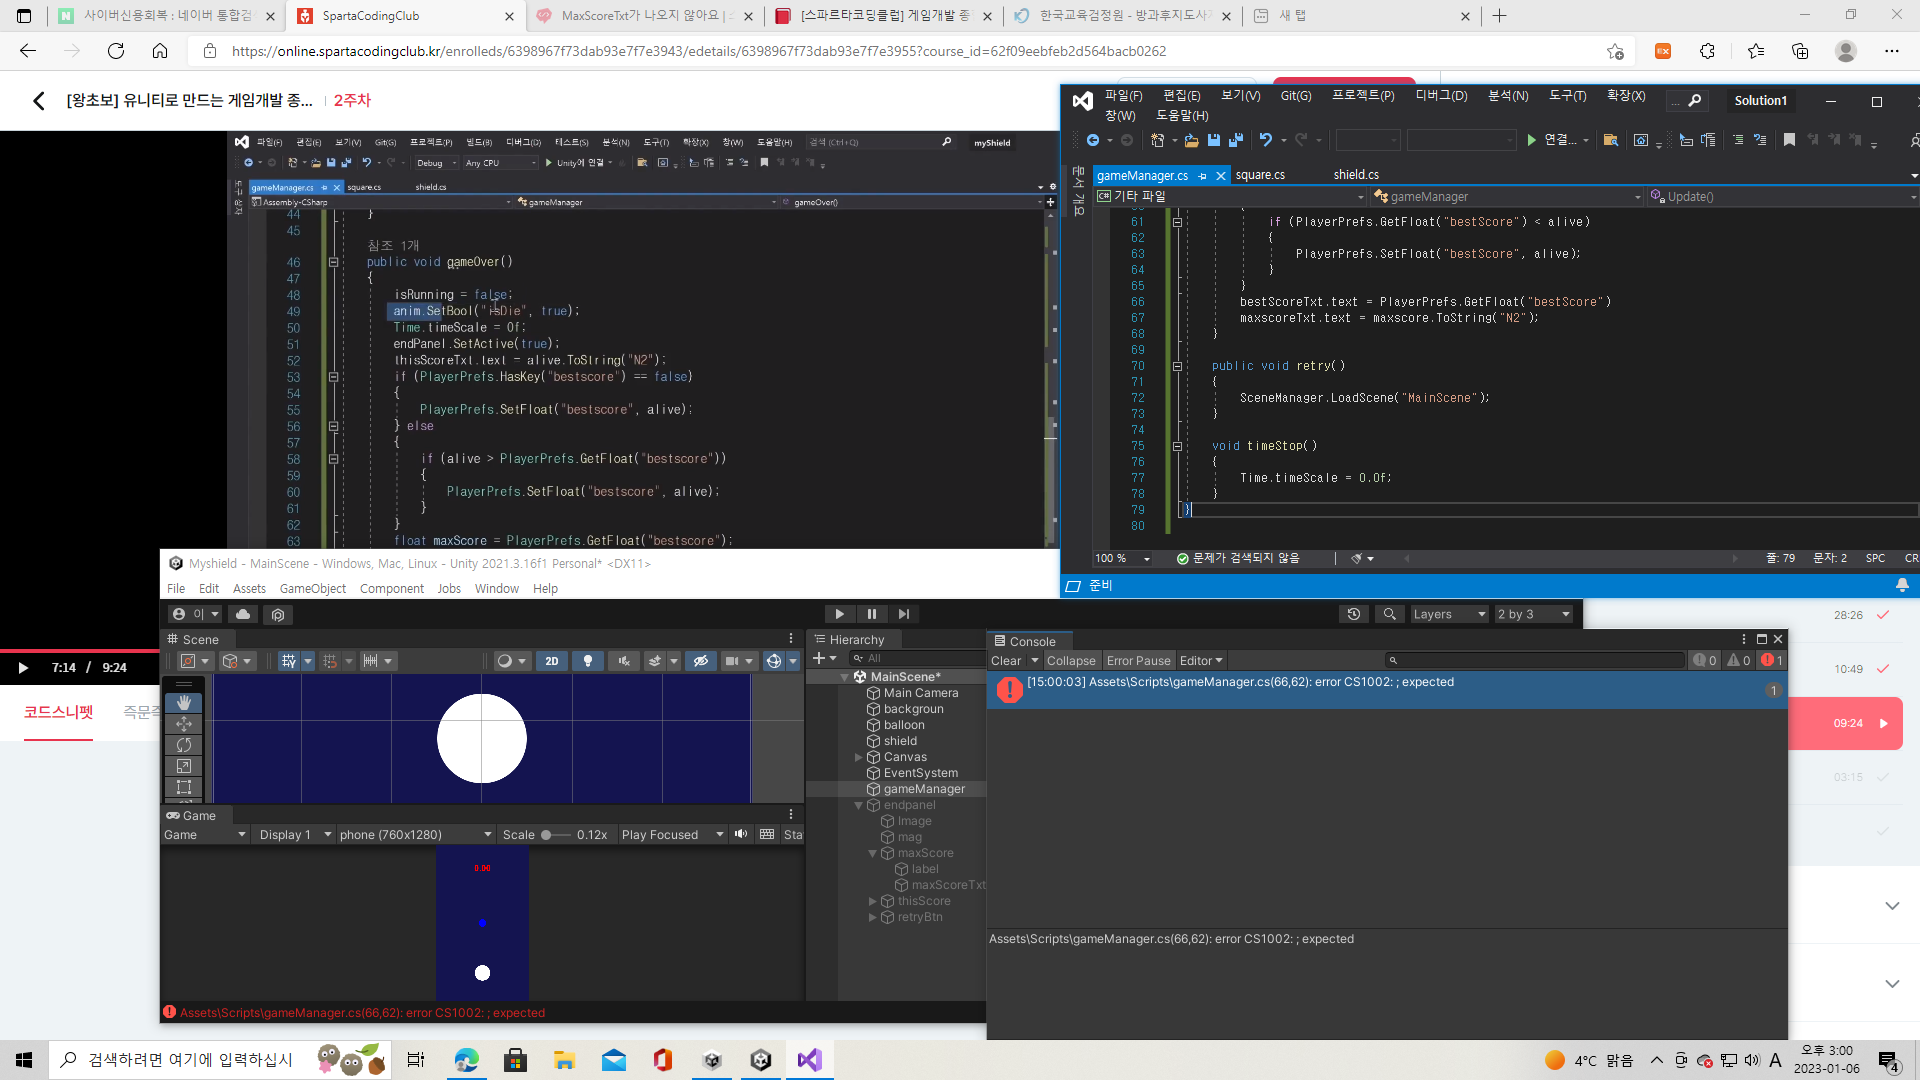Mute Game view audio

coord(741,834)
